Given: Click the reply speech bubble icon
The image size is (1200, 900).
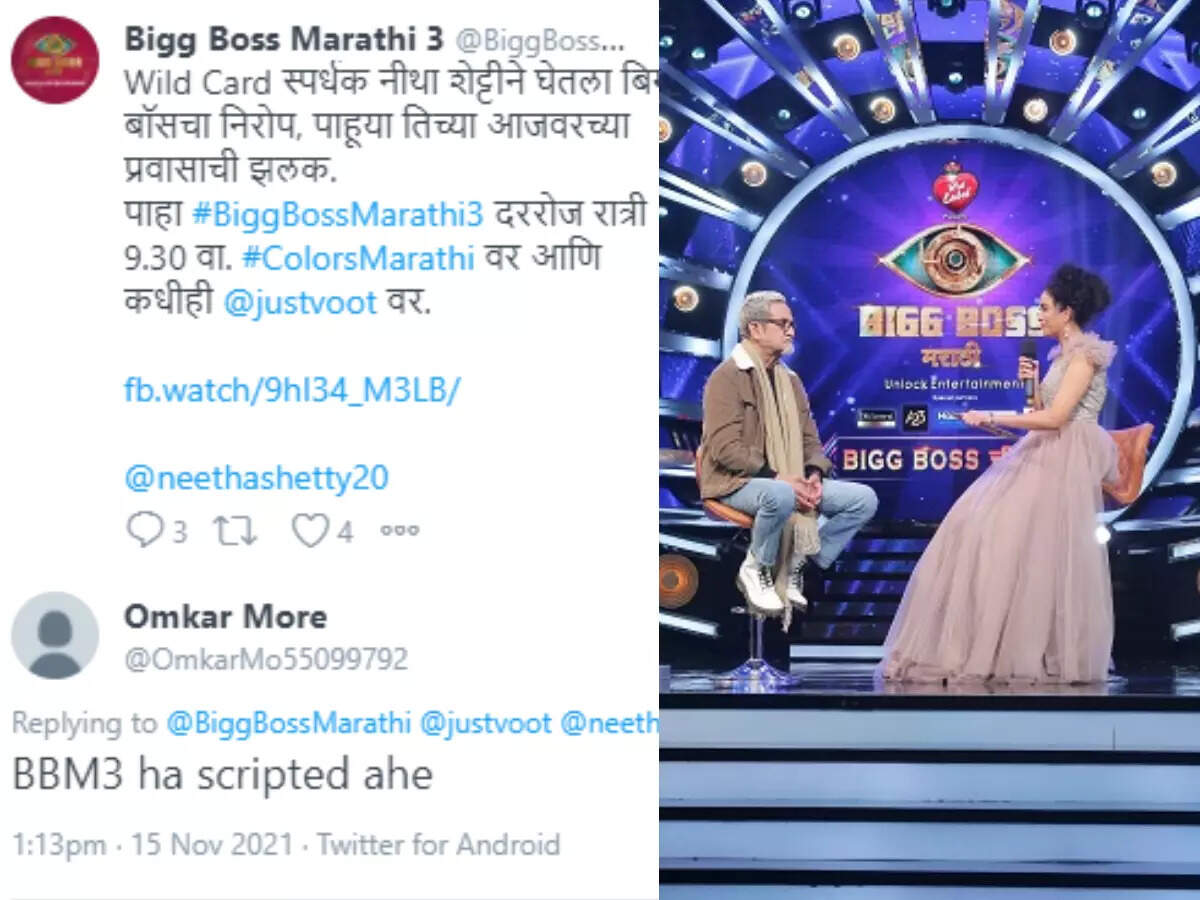Looking at the screenshot, I should 145,530.
